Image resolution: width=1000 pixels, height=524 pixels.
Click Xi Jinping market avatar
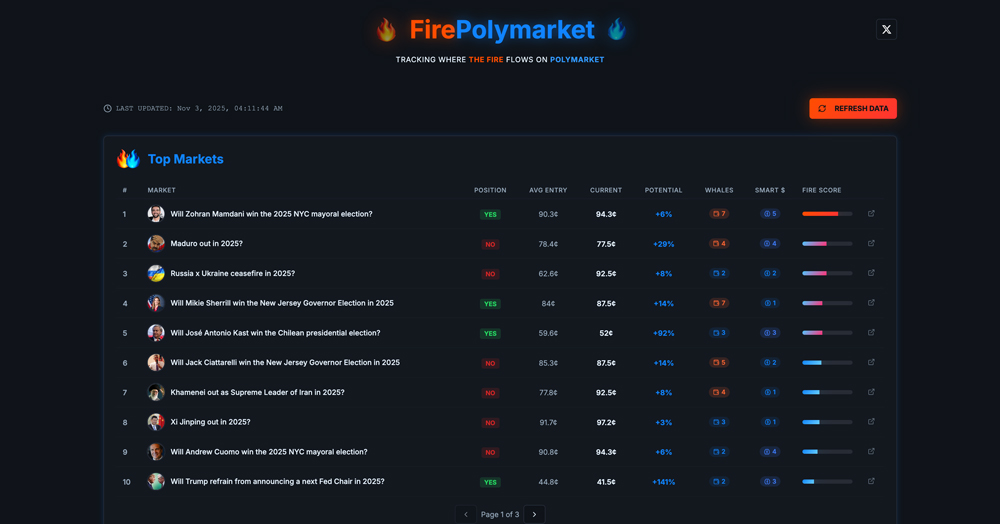click(156, 422)
